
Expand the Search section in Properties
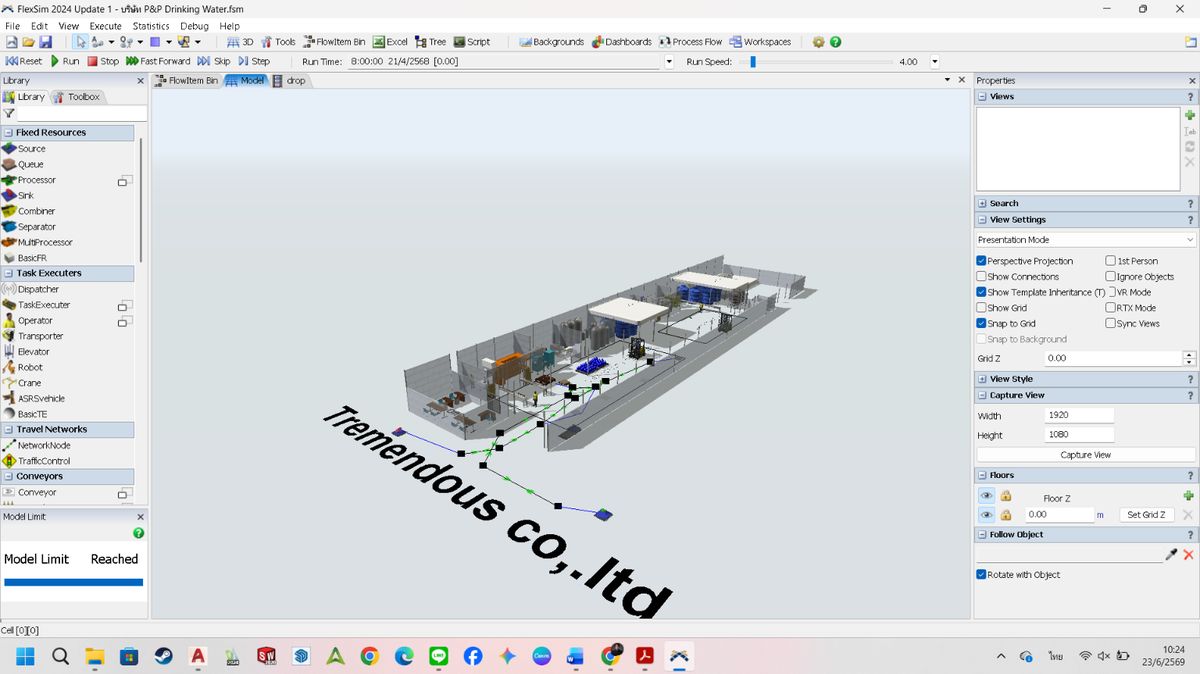tap(982, 203)
